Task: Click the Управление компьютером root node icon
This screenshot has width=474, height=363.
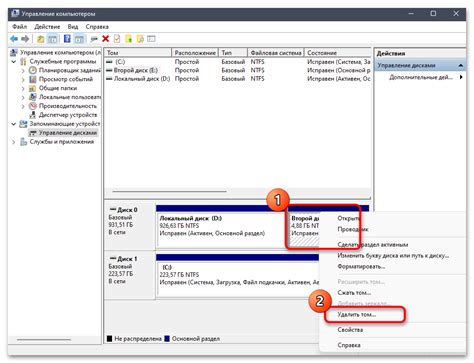Action: 14,53
